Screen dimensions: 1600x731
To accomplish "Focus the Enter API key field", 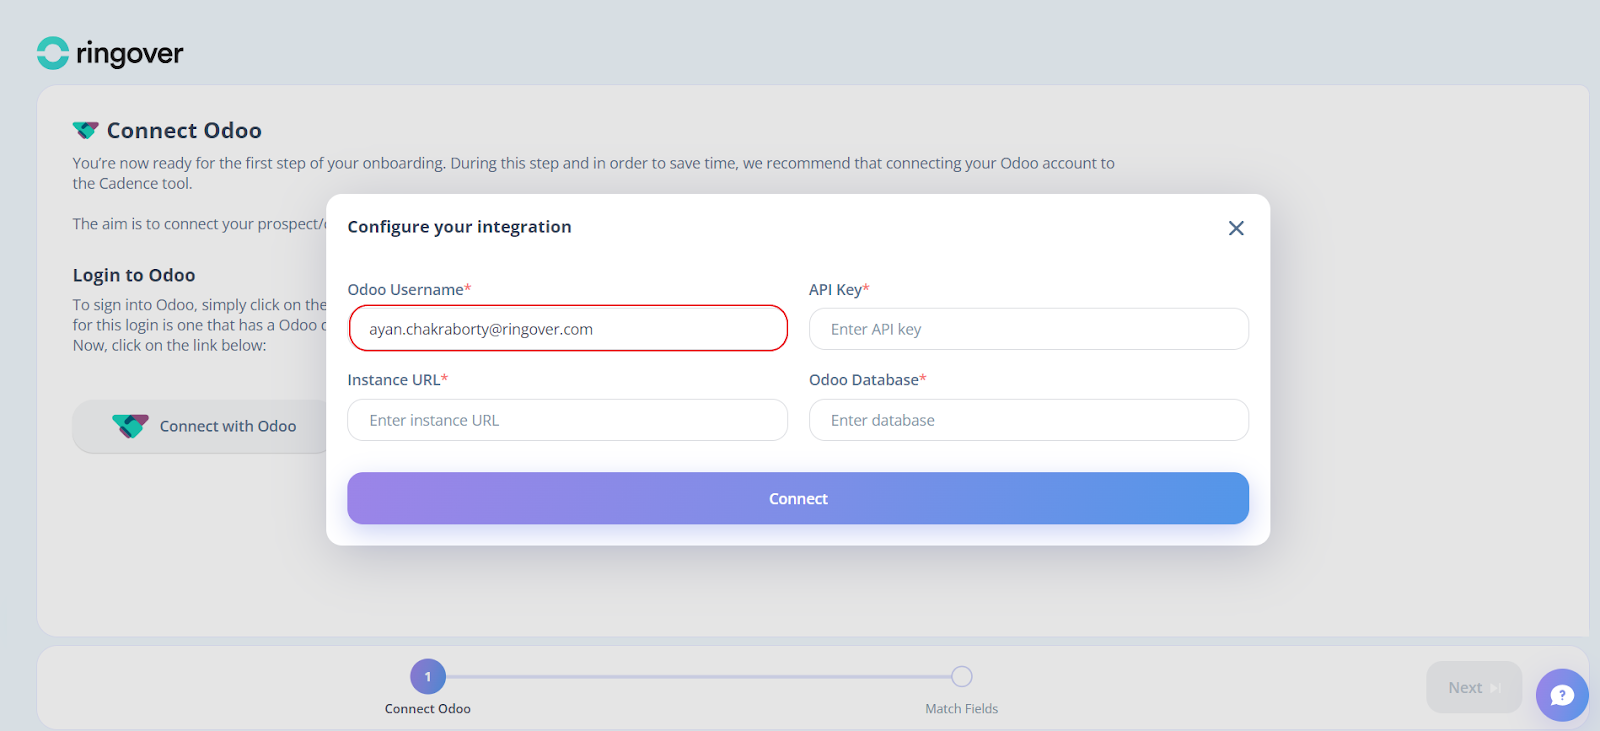I will (x=1028, y=329).
